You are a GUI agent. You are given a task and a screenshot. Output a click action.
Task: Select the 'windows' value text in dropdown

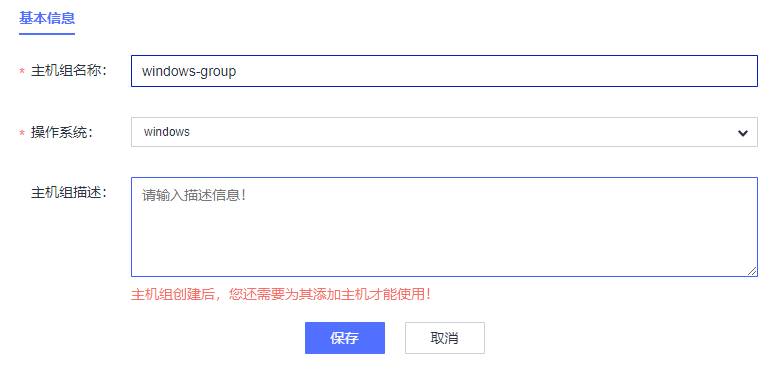167,132
